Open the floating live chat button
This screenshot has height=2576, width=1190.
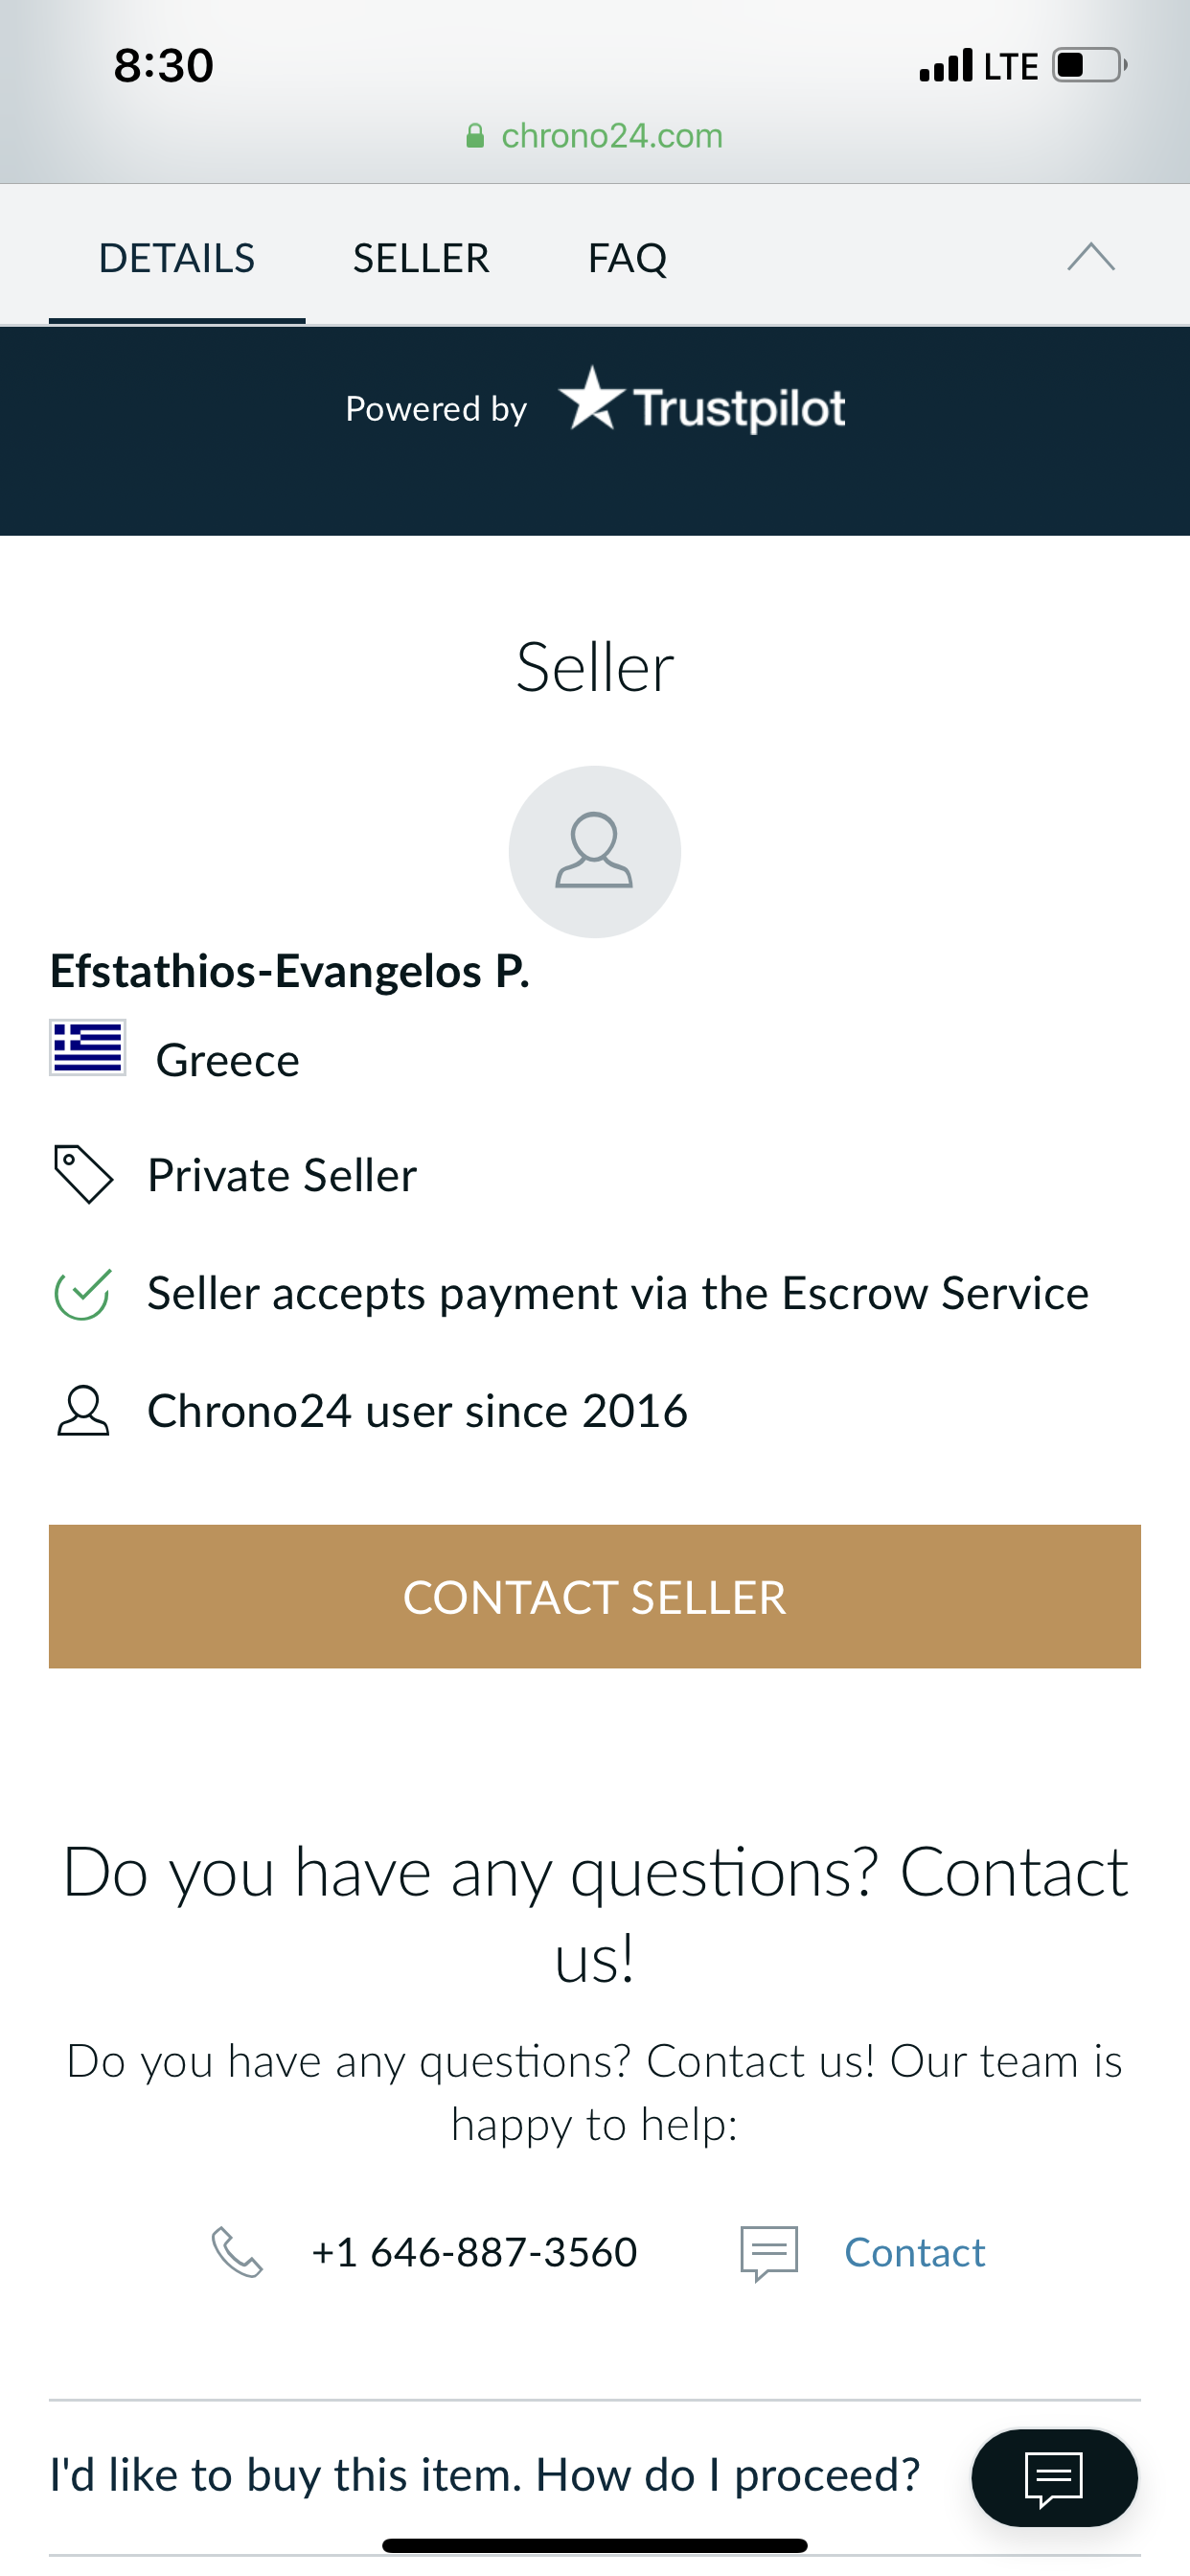pyautogui.click(x=1054, y=2477)
